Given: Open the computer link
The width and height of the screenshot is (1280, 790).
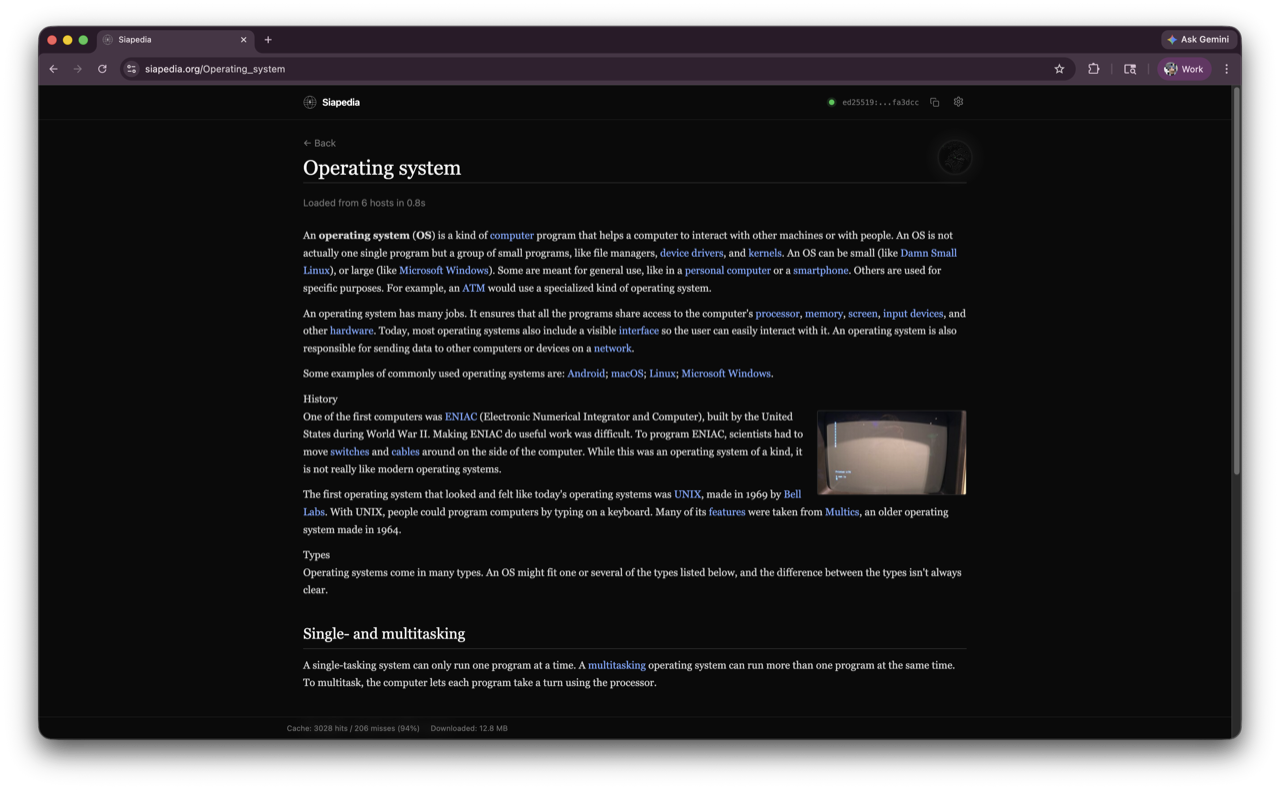Looking at the screenshot, I should 512,236.
